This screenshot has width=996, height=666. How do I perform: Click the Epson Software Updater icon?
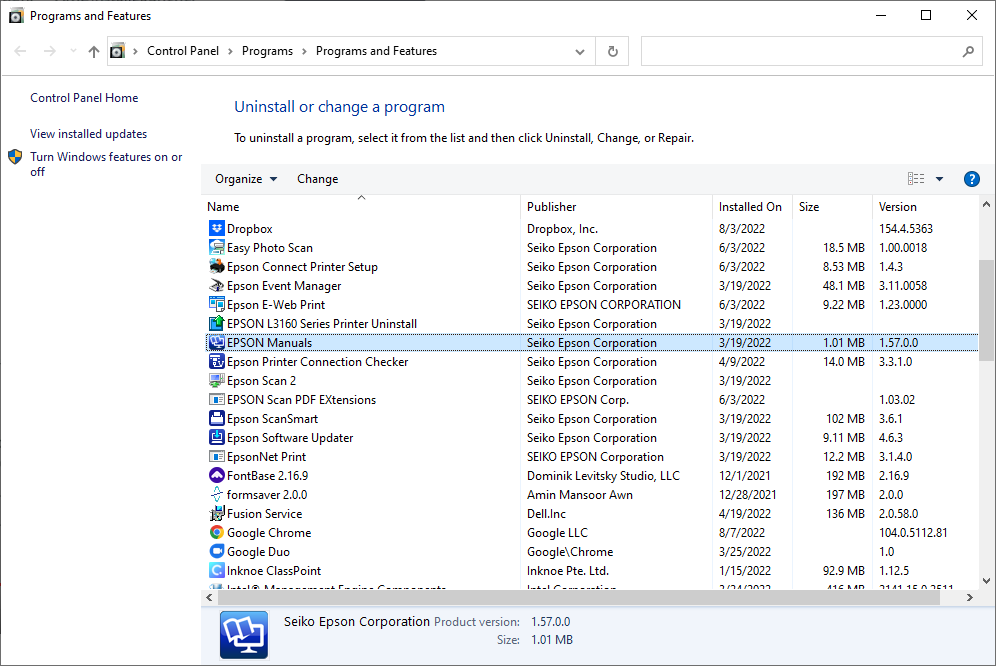(217, 437)
